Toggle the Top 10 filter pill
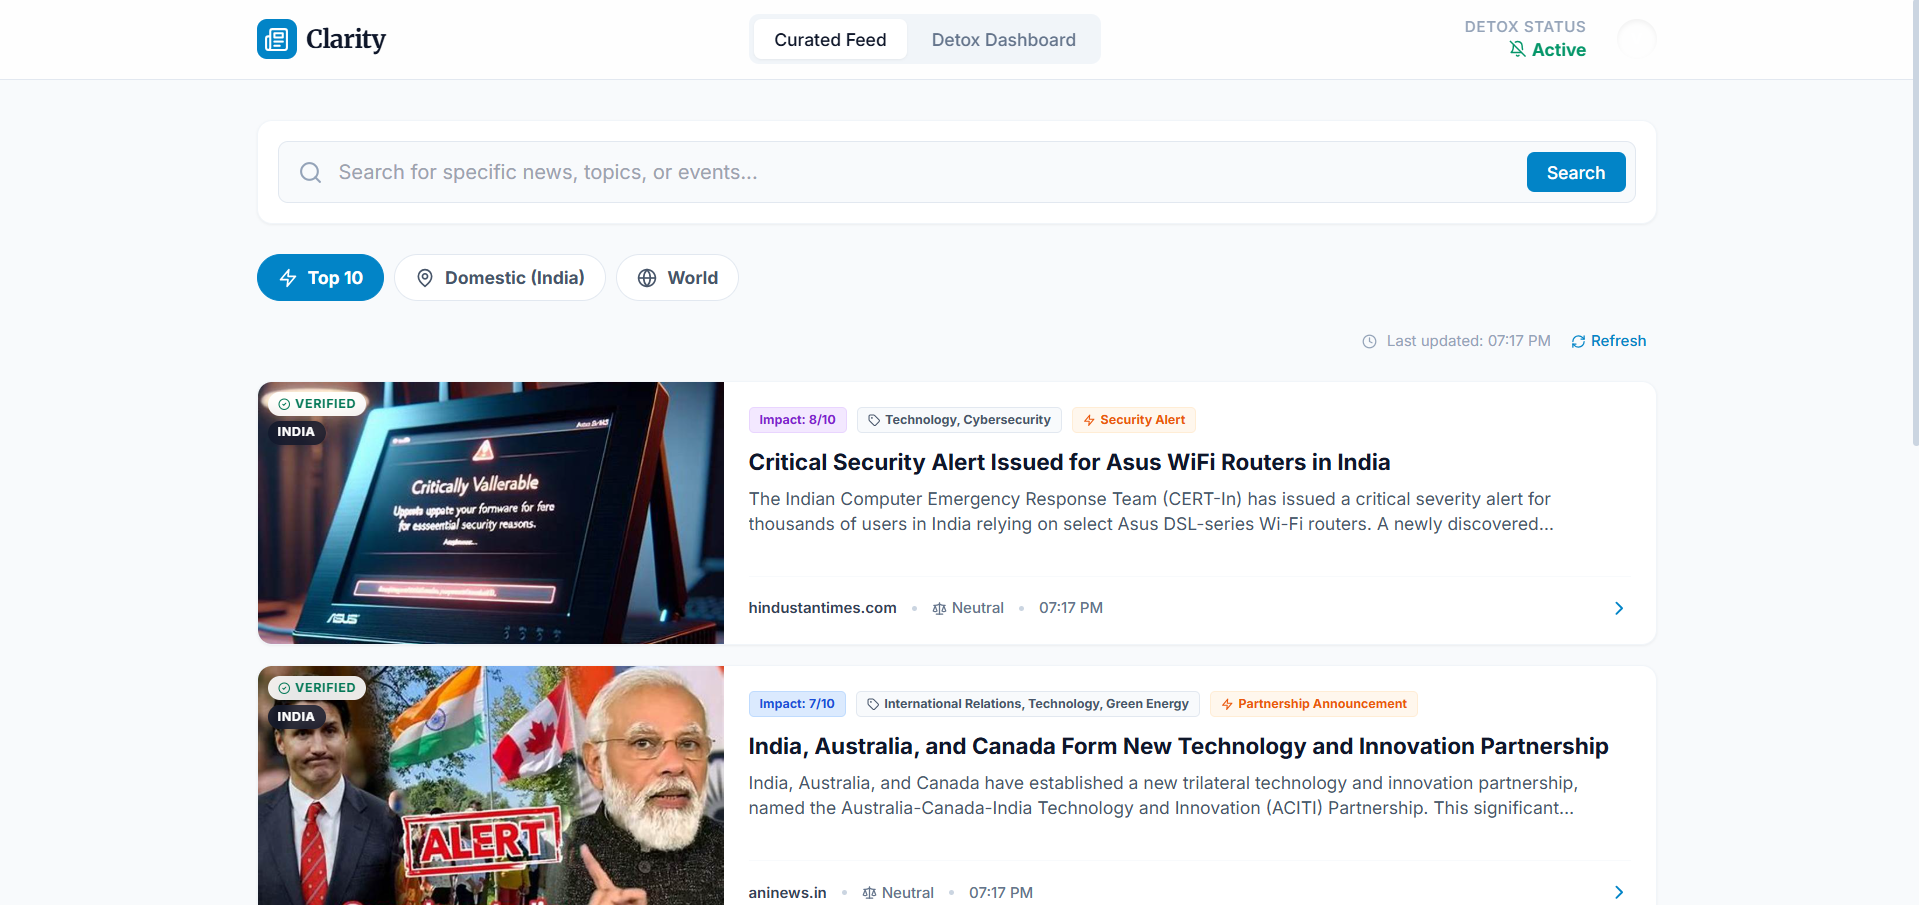This screenshot has height=905, width=1919. (320, 278)
